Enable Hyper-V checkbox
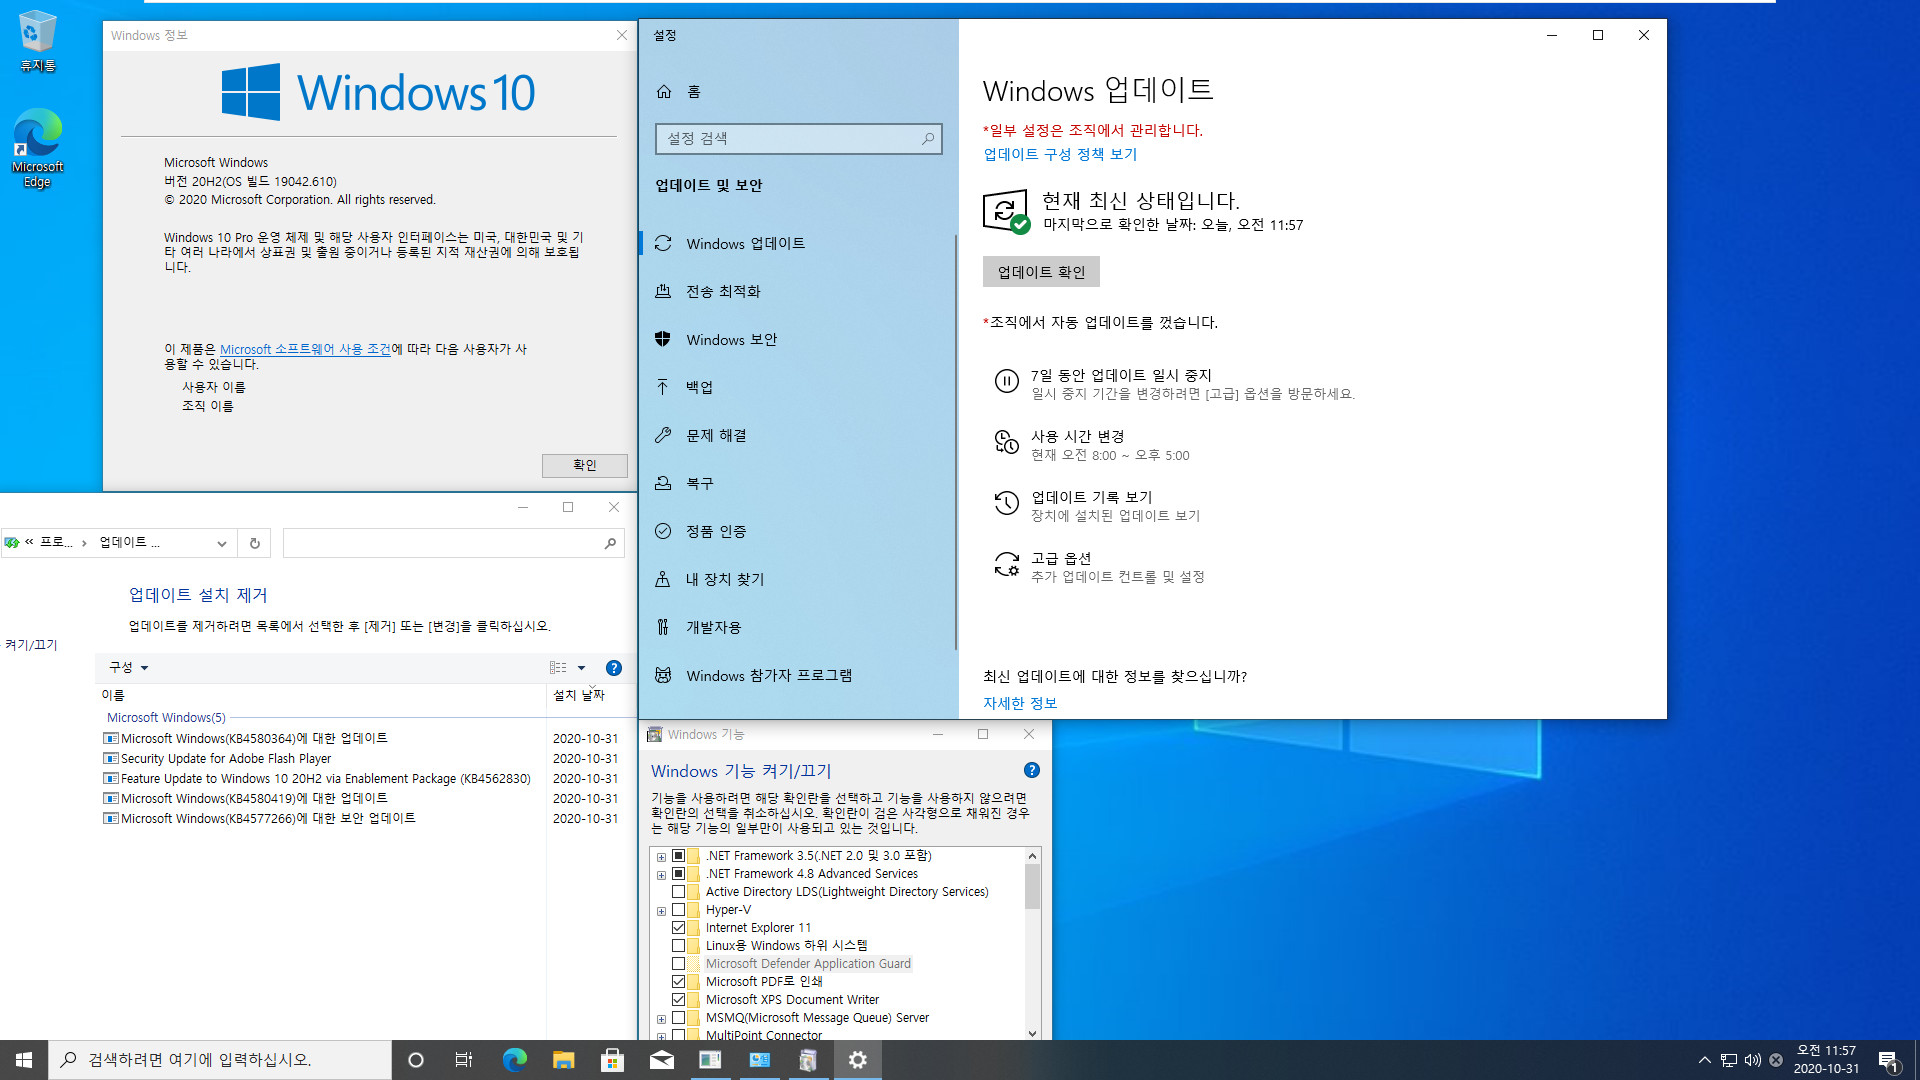The height and width of the screenshot is (1080, 1920). pos(678,910)
